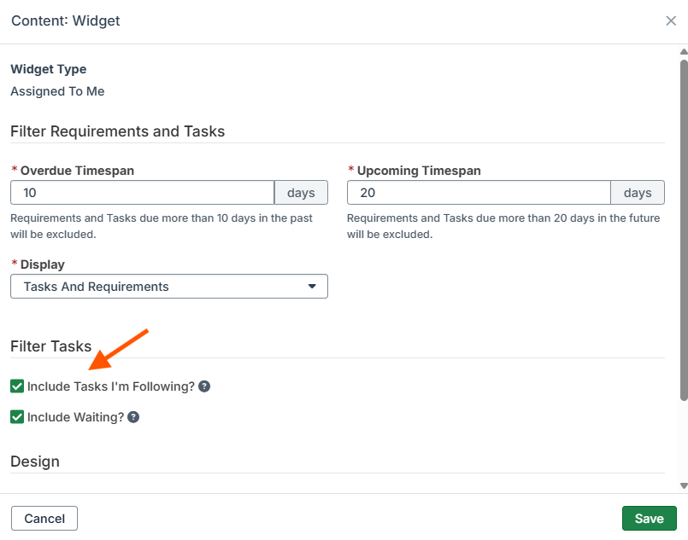Click days unit beside Upcoming Timespan
Viewport: 688px width, 540px height.
pos(638,193)
